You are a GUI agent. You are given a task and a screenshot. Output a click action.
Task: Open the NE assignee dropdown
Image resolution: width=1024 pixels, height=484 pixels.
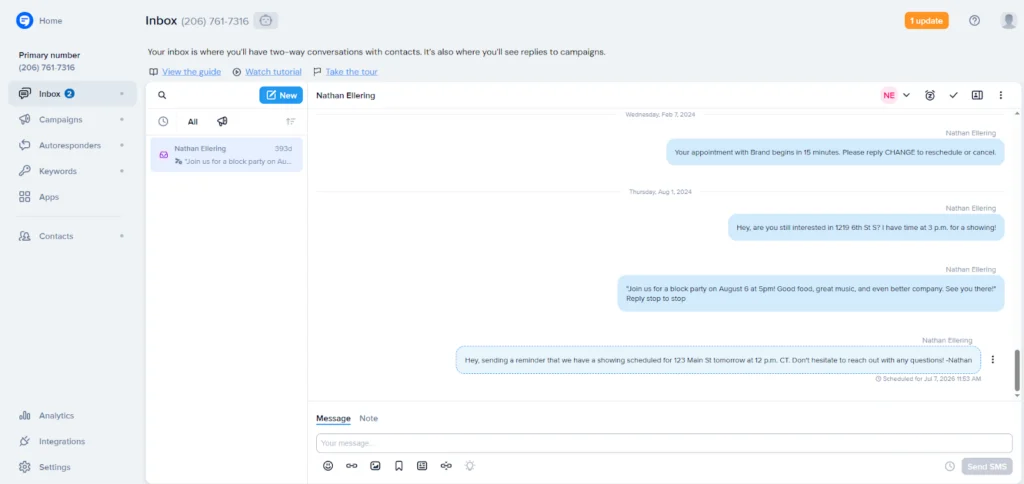pos(896,95)
